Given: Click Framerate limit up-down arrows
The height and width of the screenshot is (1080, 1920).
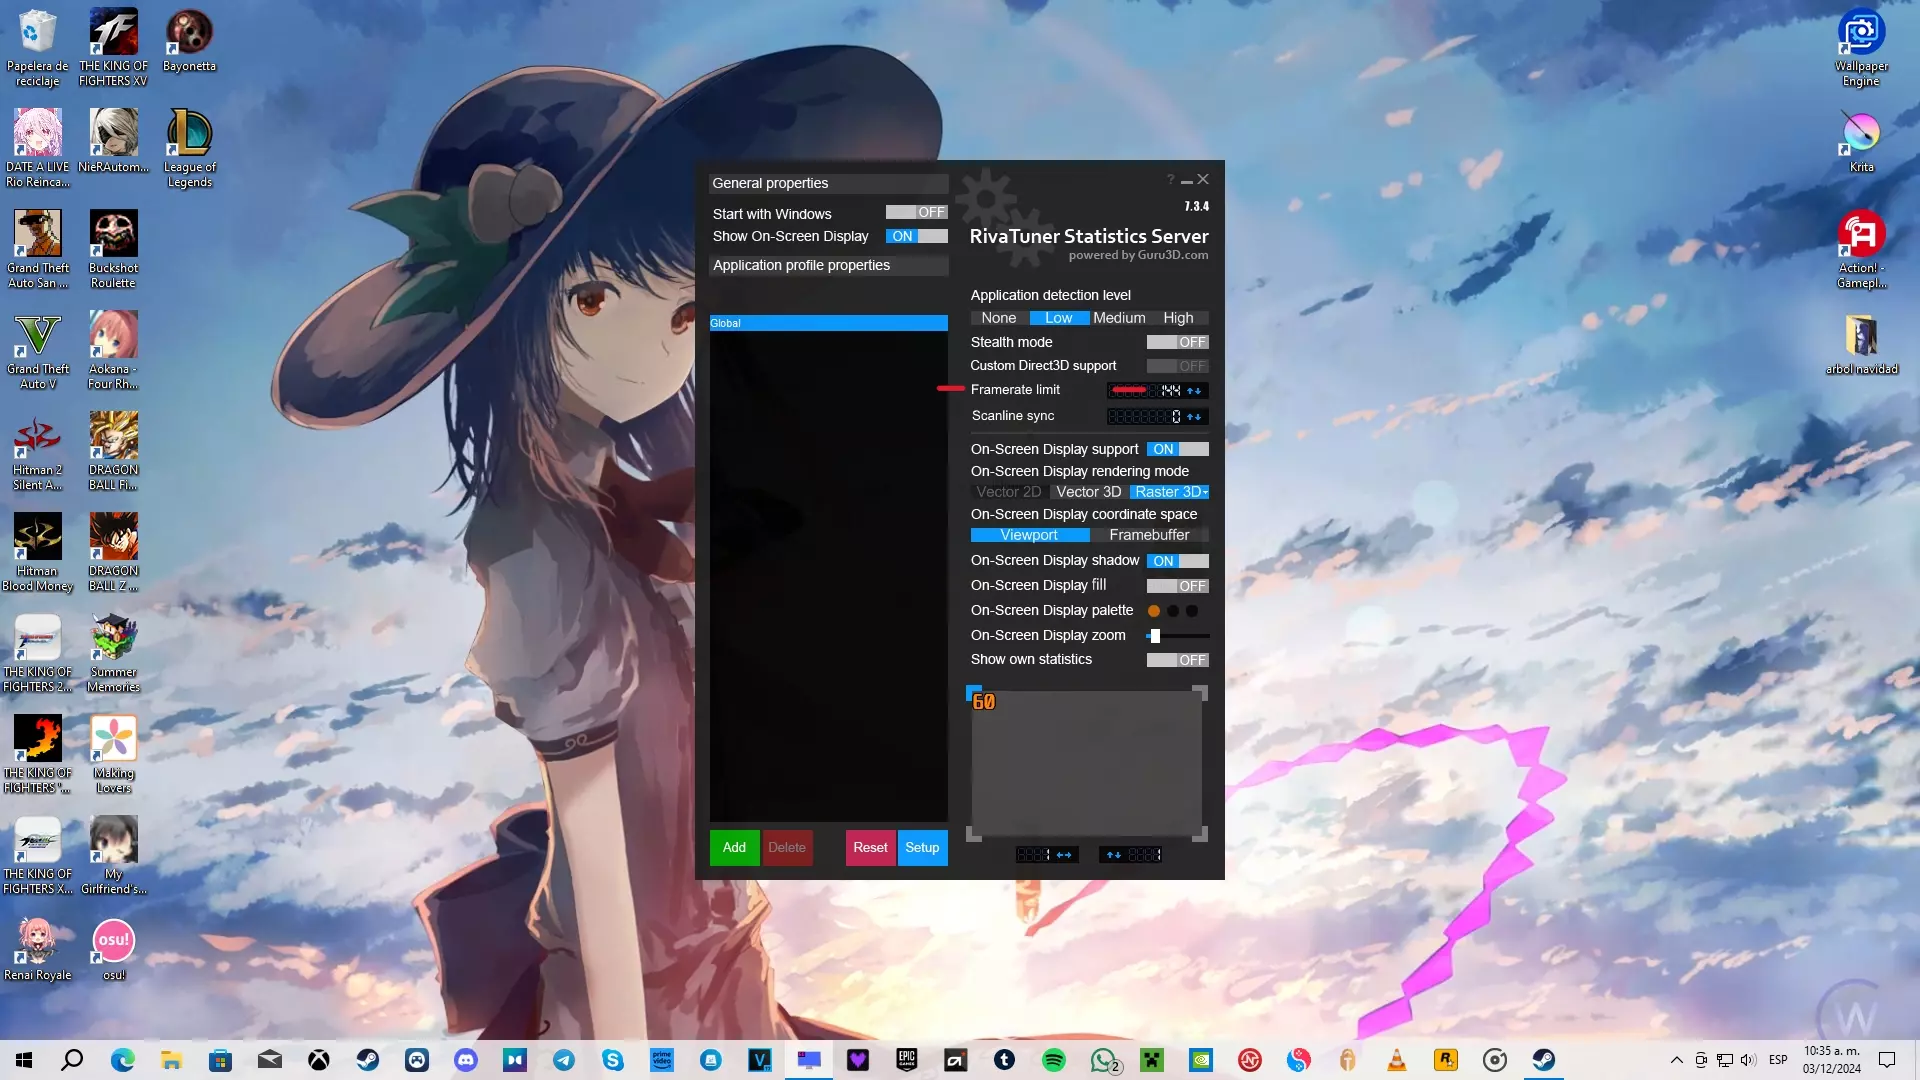Looking at the screenshot, I should coord(1194,391).
